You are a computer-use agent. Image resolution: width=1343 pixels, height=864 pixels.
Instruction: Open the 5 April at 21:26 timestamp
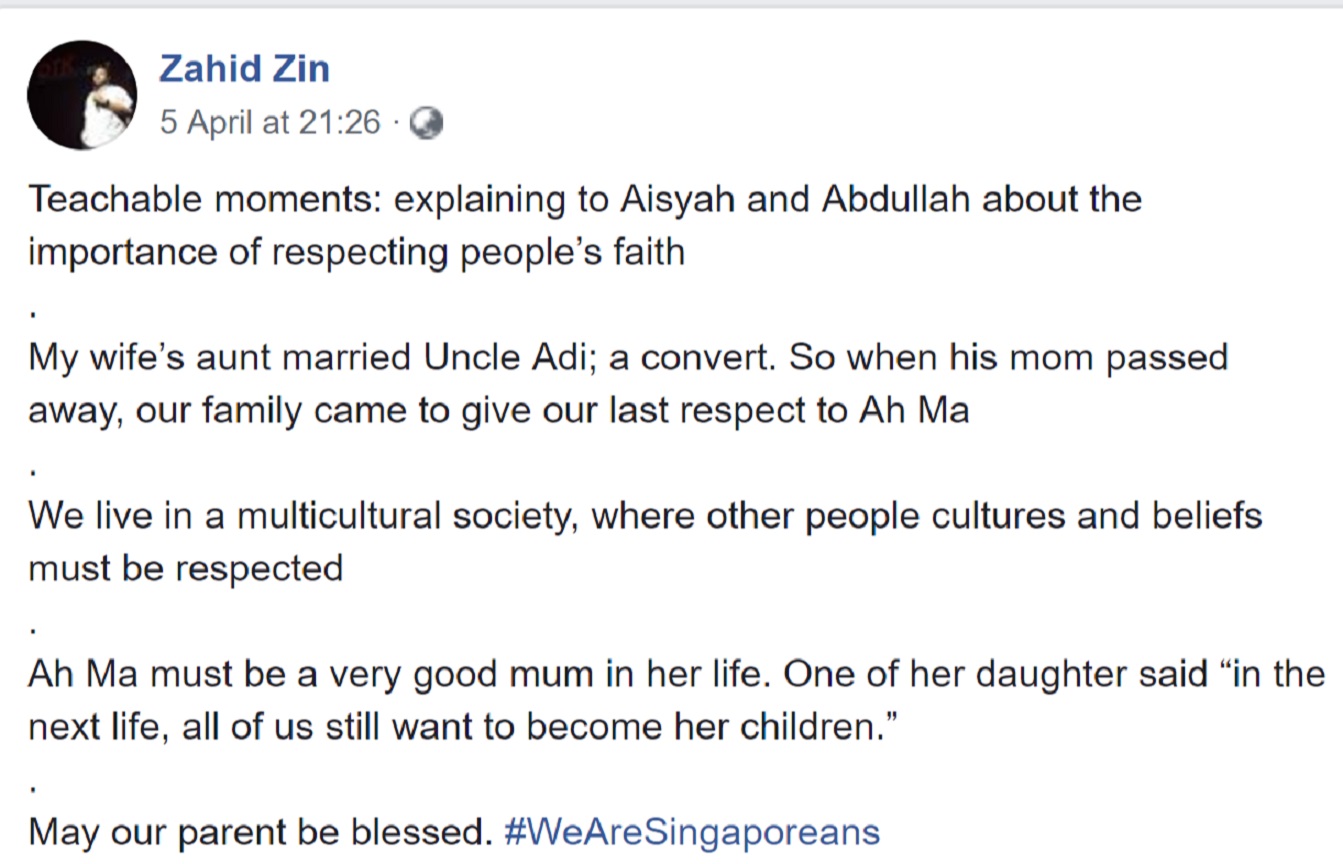pos(270,122)
